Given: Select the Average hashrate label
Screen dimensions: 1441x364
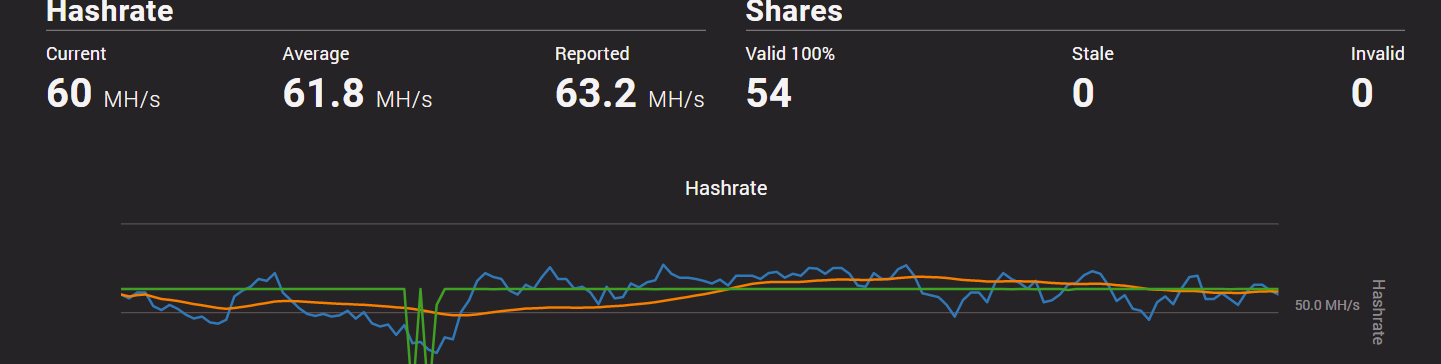Looking at the screenshot, I should point(316,54).
